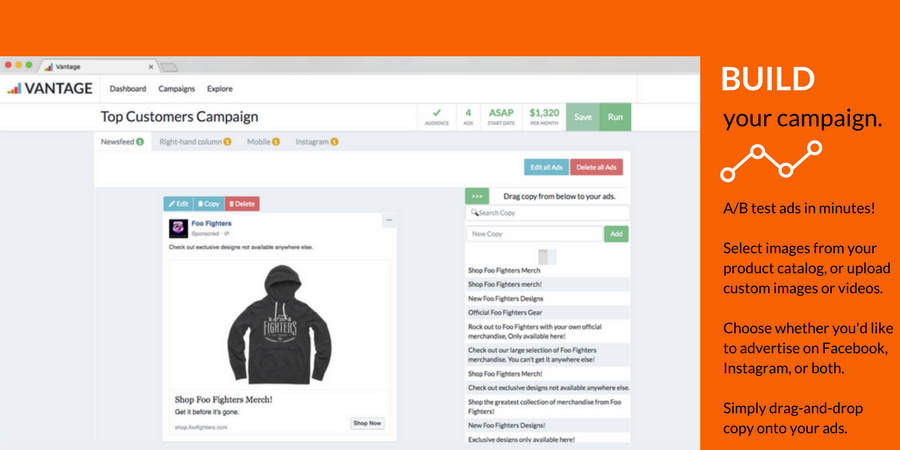
Task: Switch to the Right-hand column tab
Action: (195, 142)
